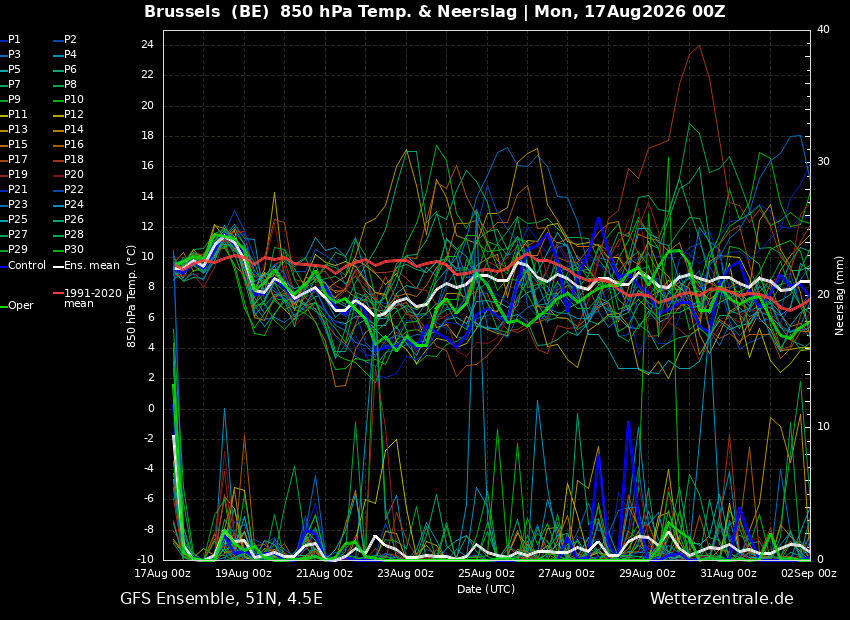Click the 29Aug 00z date label
The height and width of the screenshot is (620, 850).
pyautogui.click(x=648, y=573)
